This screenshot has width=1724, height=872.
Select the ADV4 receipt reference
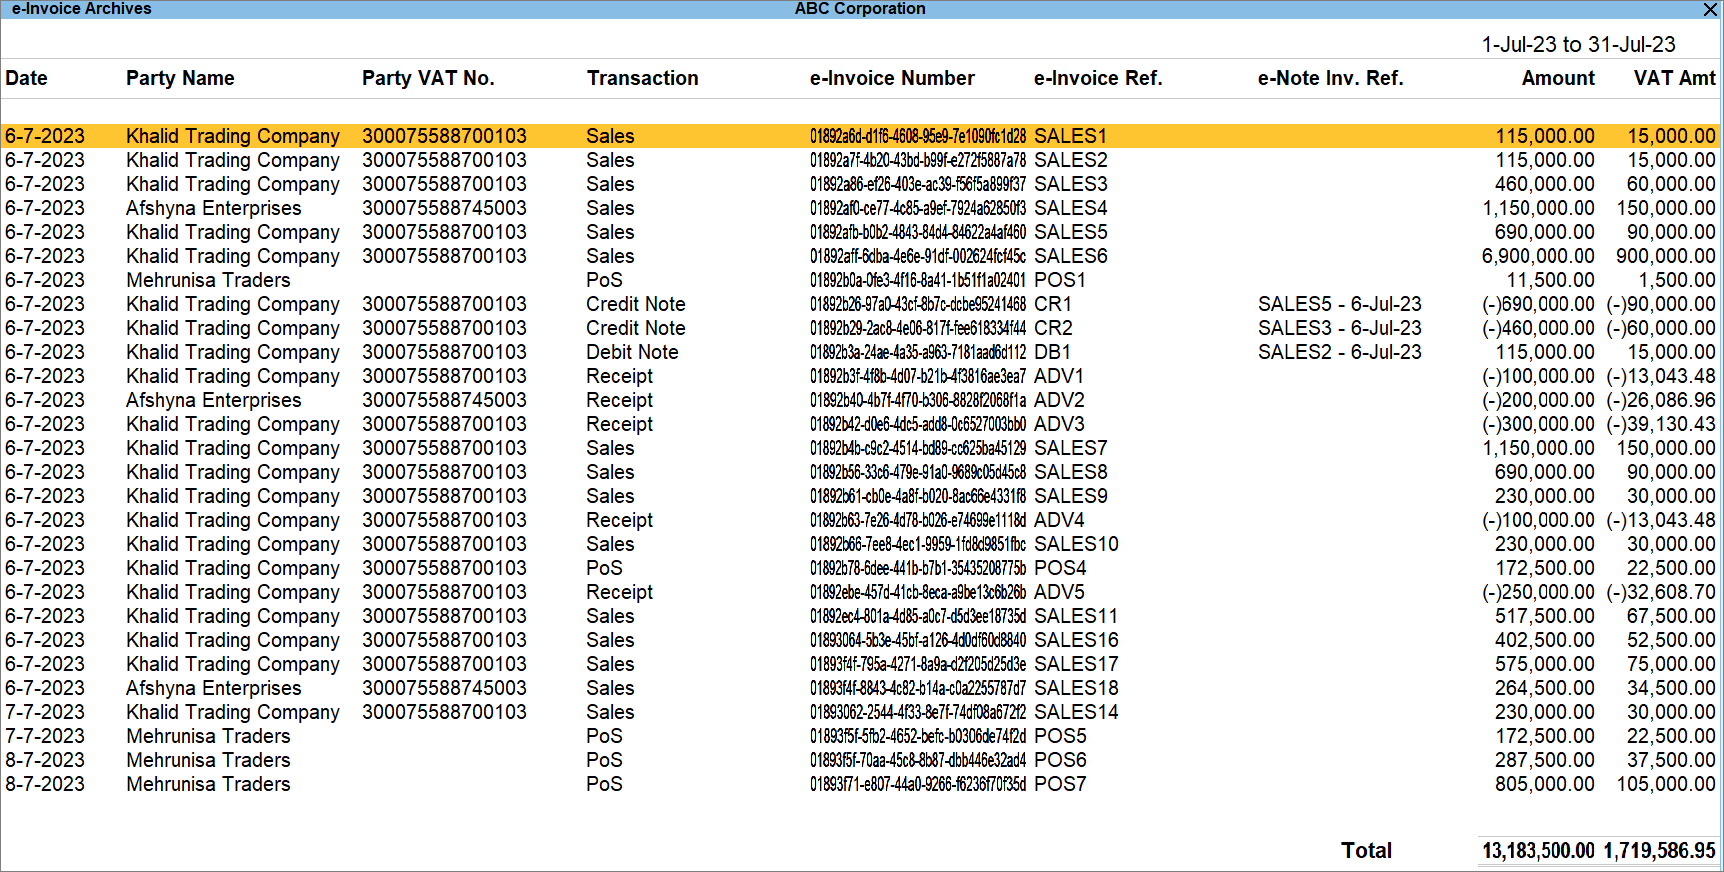coord(1059,520)
